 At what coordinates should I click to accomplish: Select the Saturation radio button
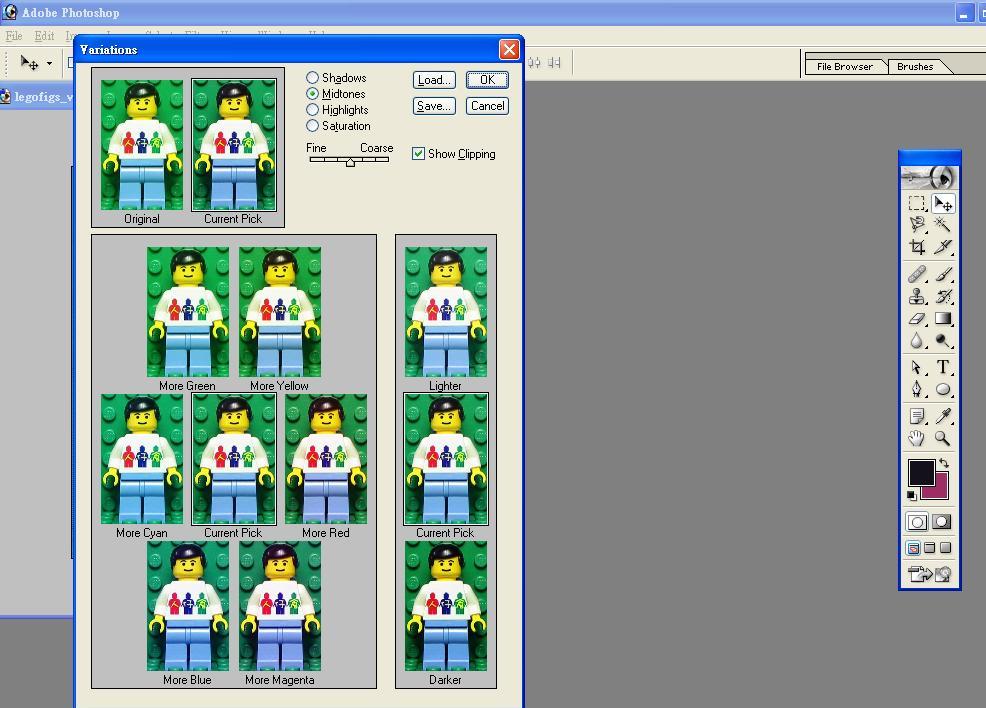[312, 126]
